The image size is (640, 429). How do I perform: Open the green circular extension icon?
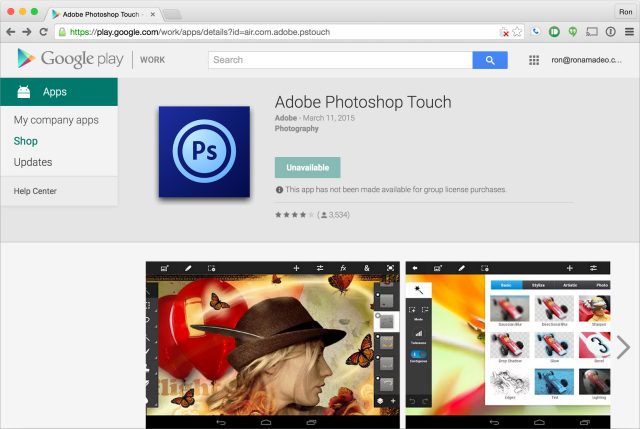tap(554, 32)
